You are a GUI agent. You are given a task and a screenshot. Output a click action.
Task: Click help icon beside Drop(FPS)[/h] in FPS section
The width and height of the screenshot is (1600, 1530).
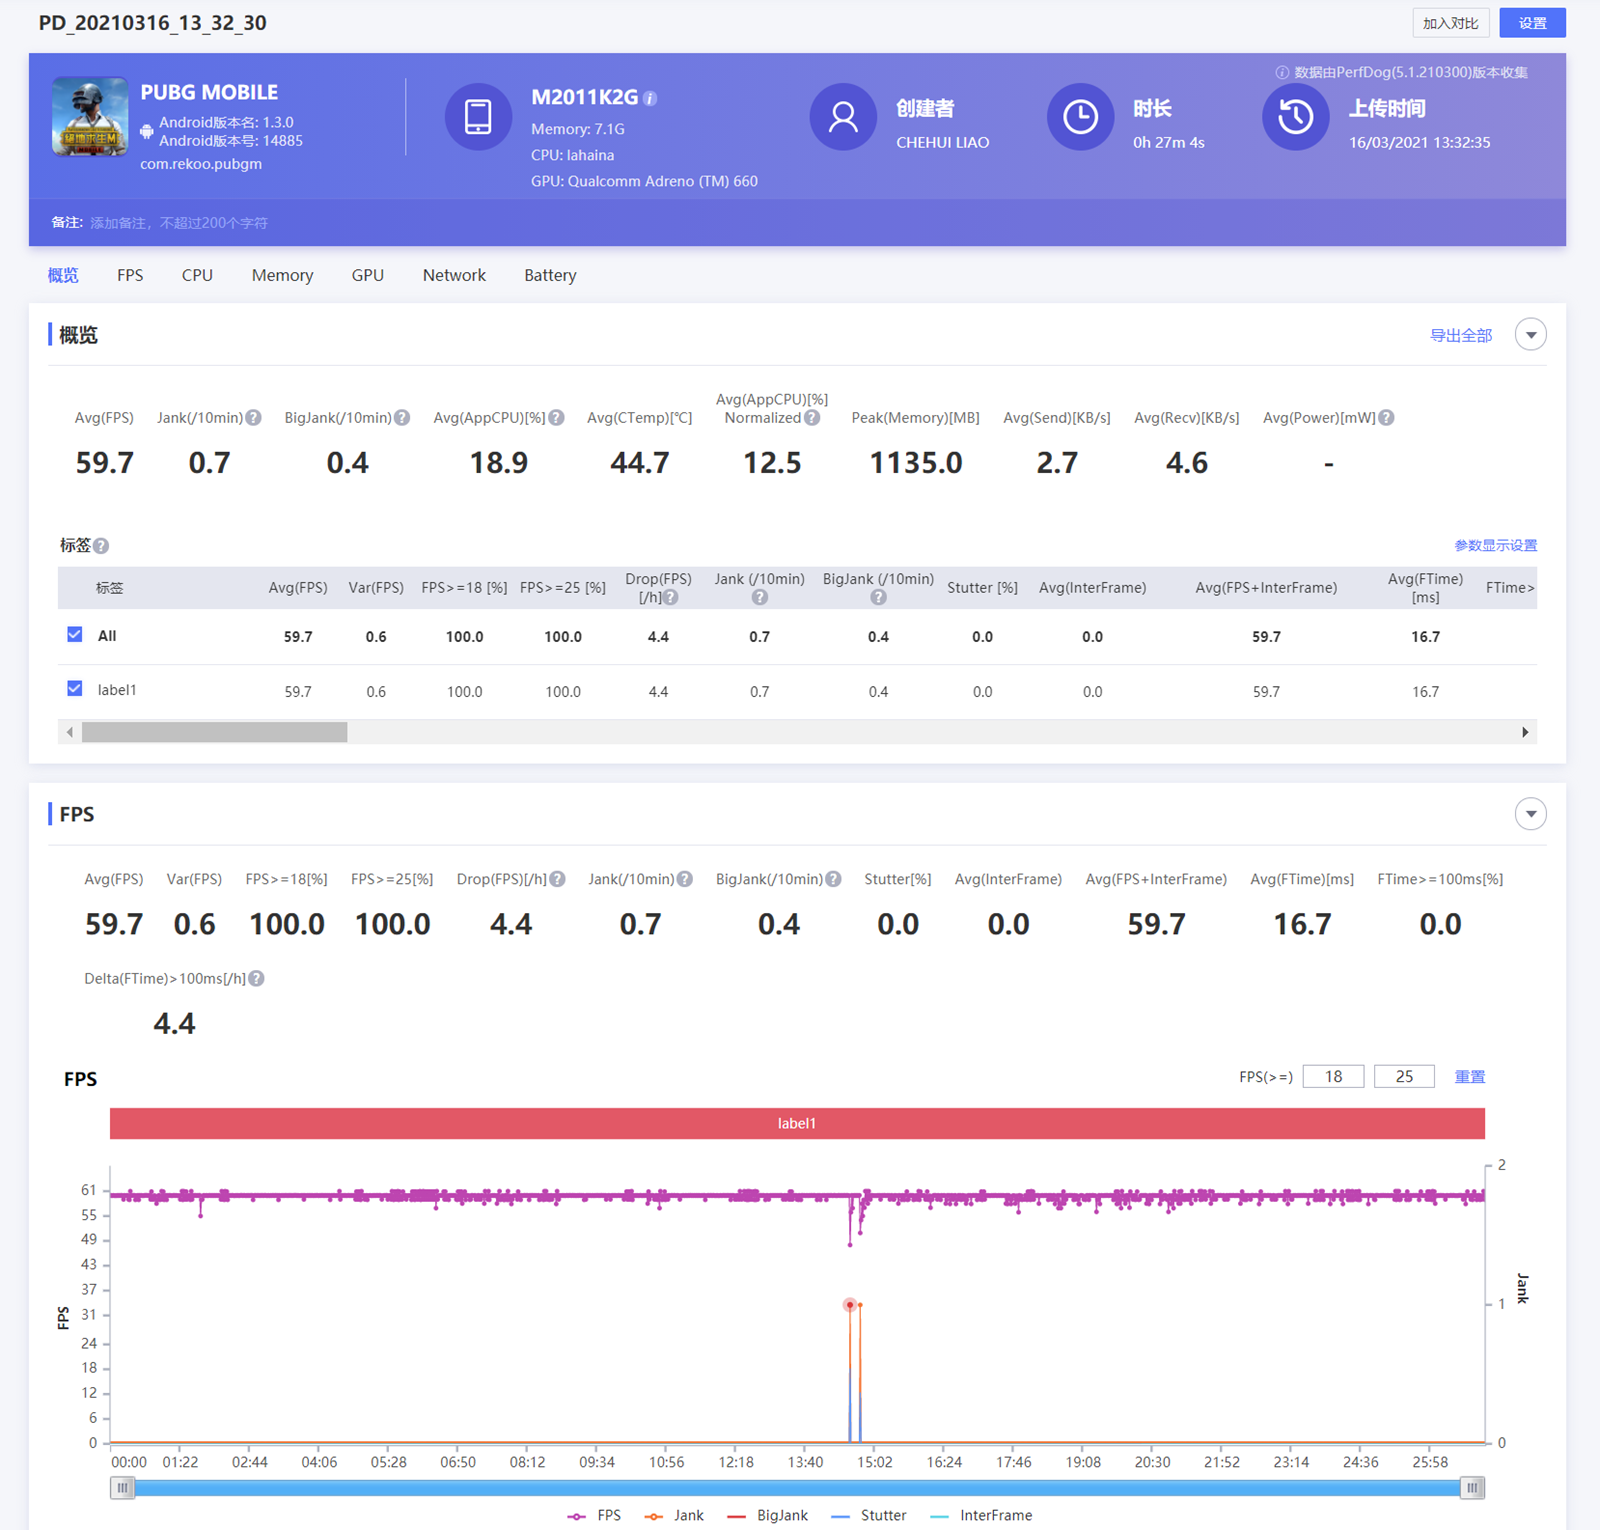[558, 879]
